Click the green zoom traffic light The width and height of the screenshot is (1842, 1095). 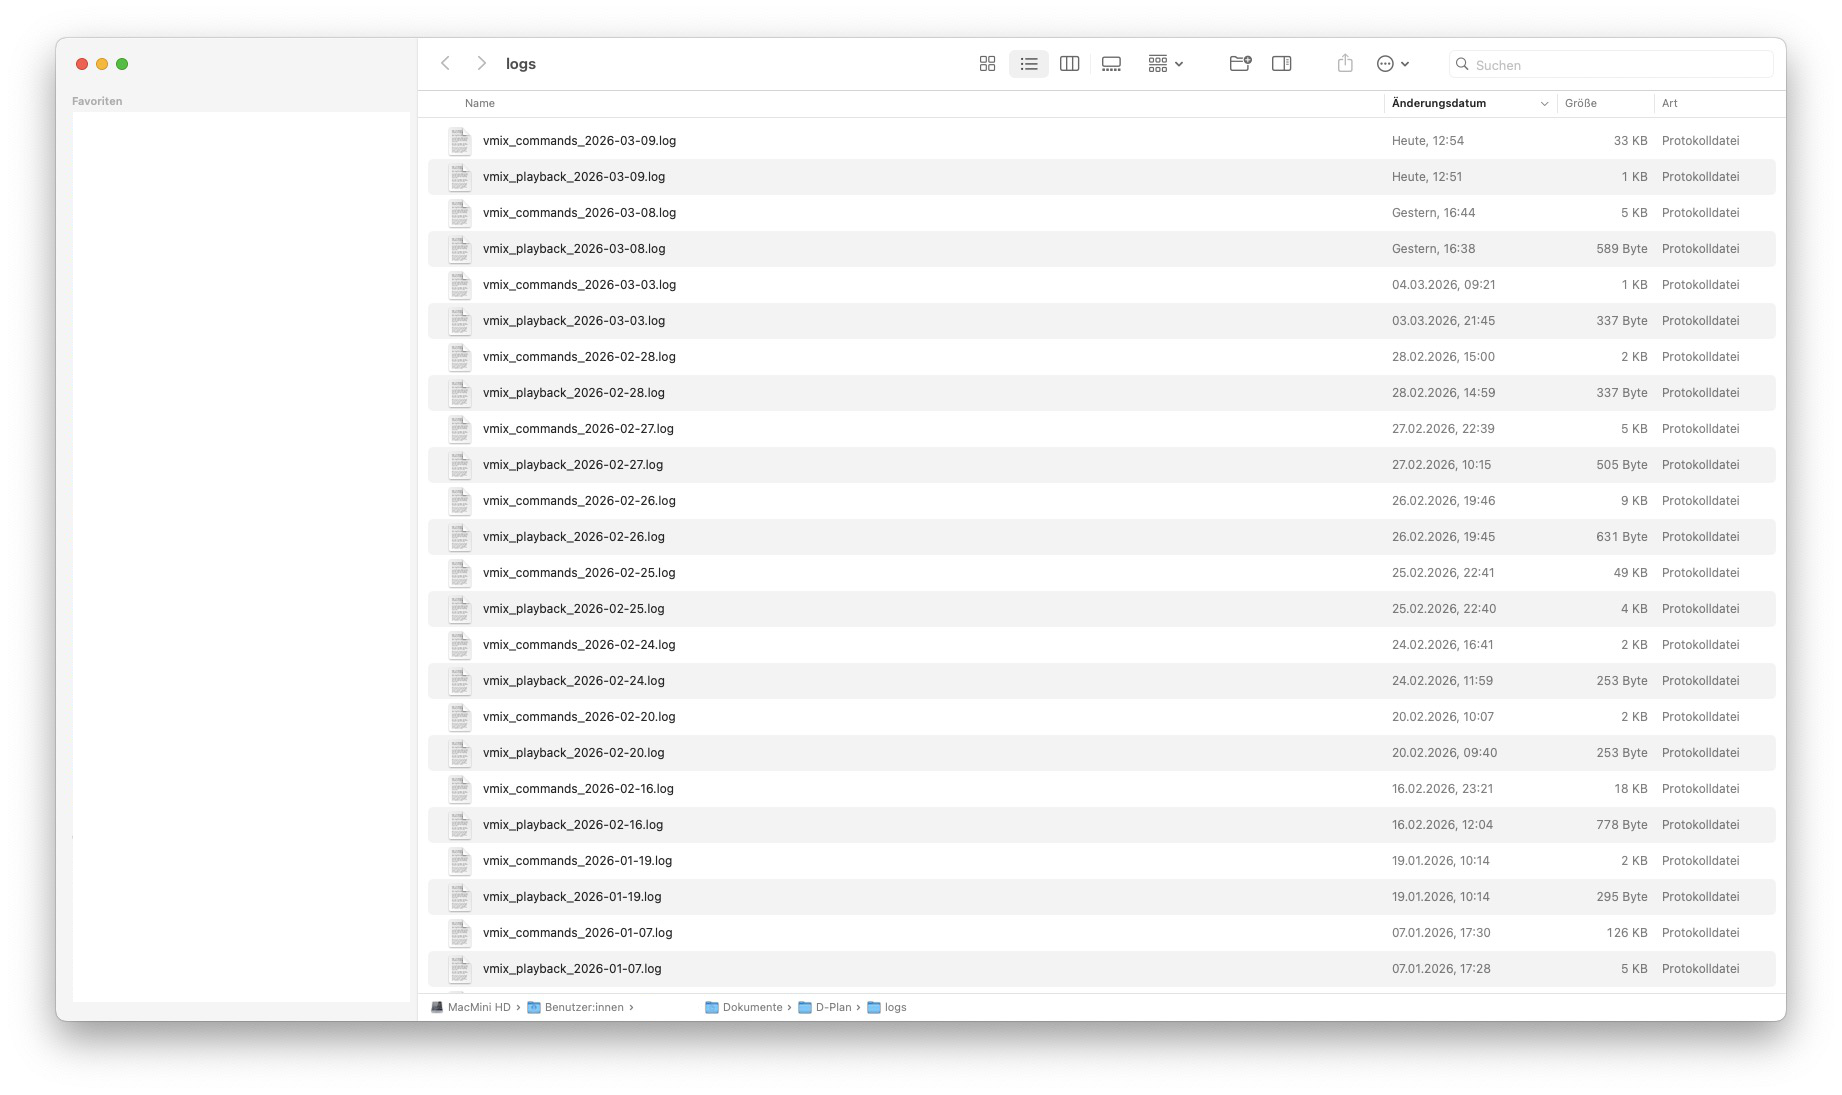[x=122, y=63]
